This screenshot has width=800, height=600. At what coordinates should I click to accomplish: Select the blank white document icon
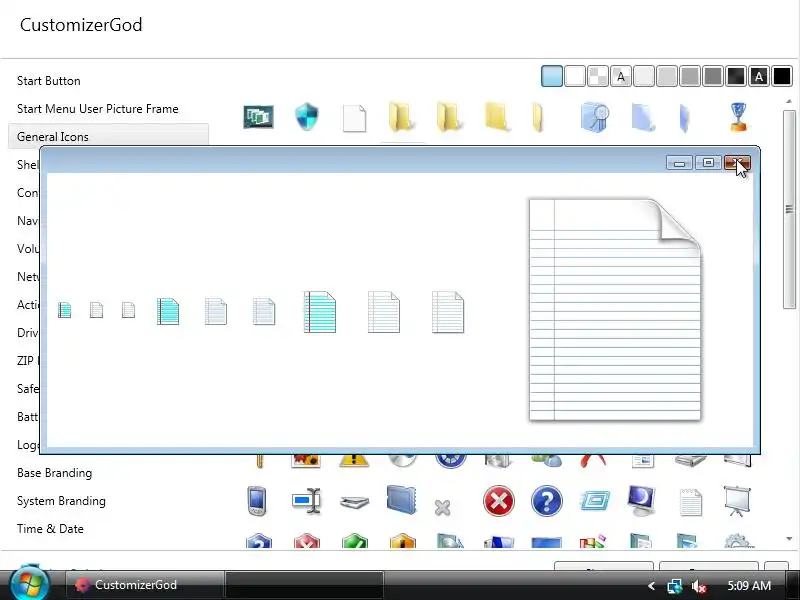(355, 118)
